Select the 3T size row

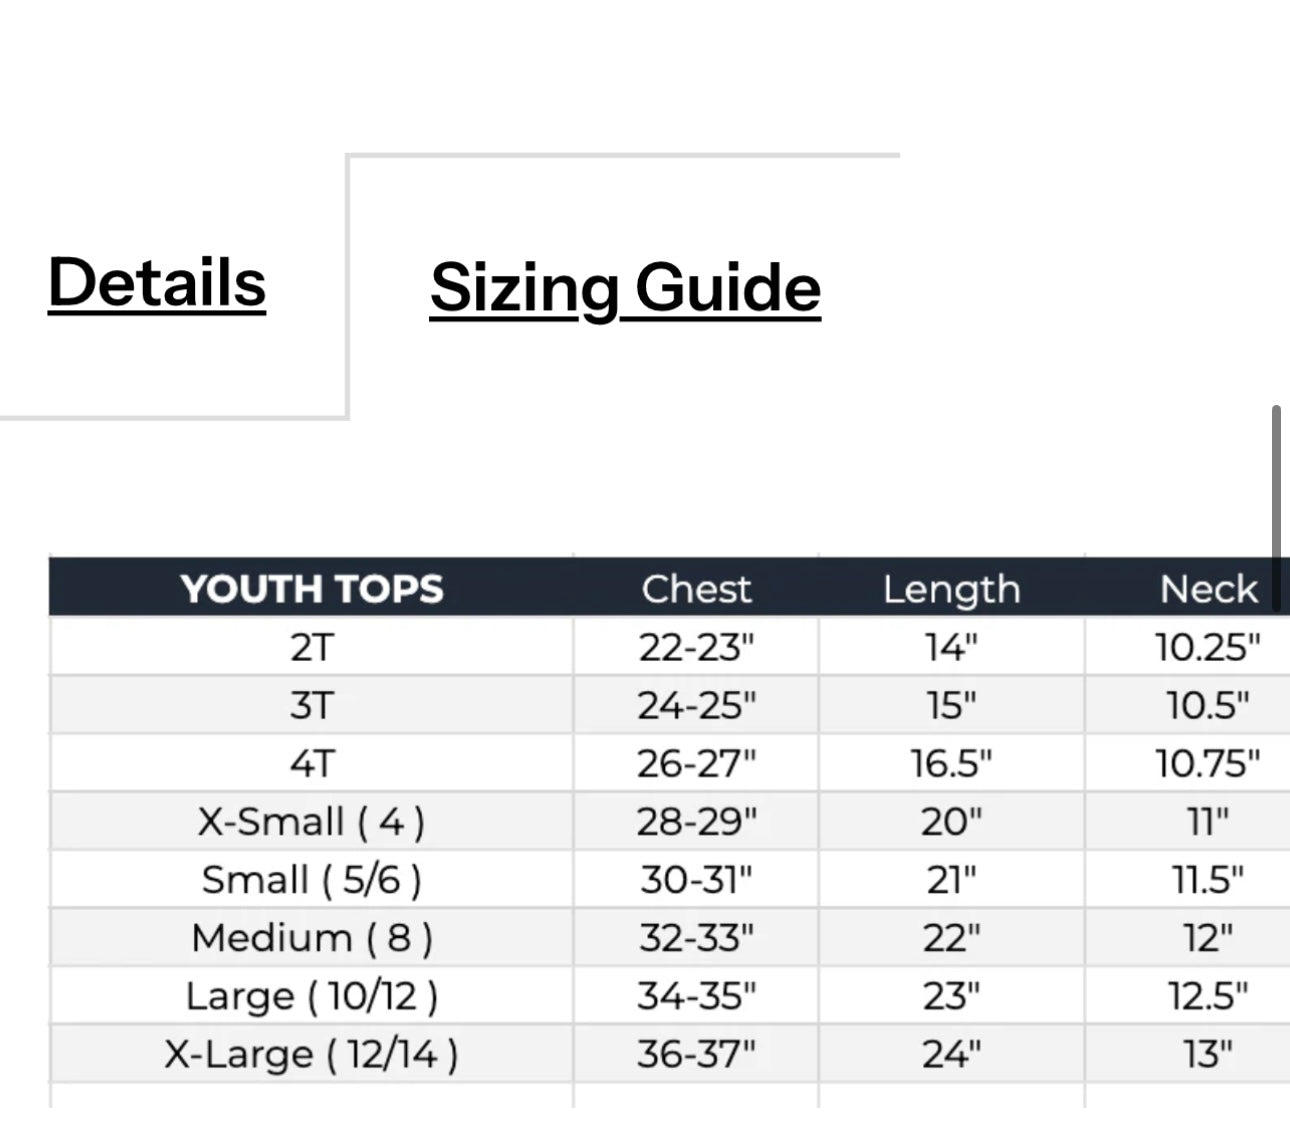(x=311, y=704)
